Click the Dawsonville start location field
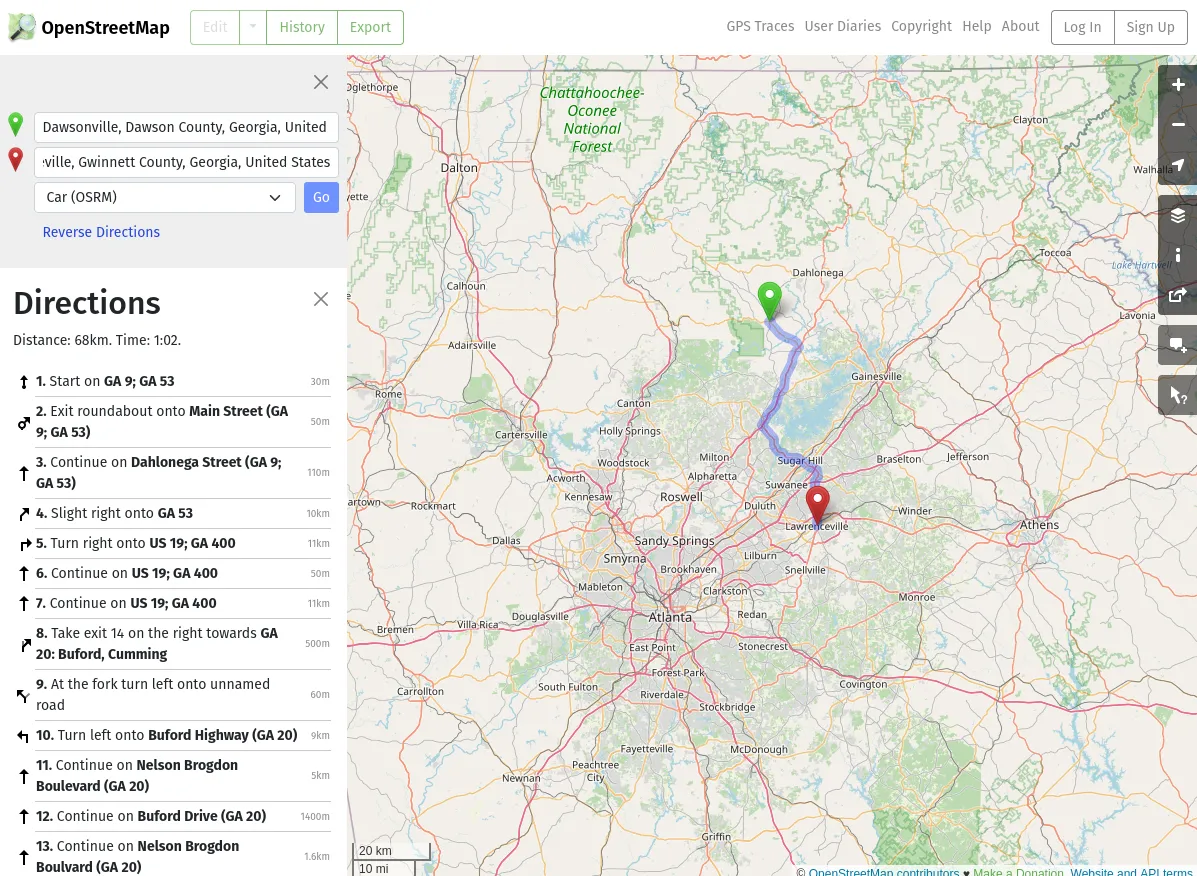 [186, 127]
